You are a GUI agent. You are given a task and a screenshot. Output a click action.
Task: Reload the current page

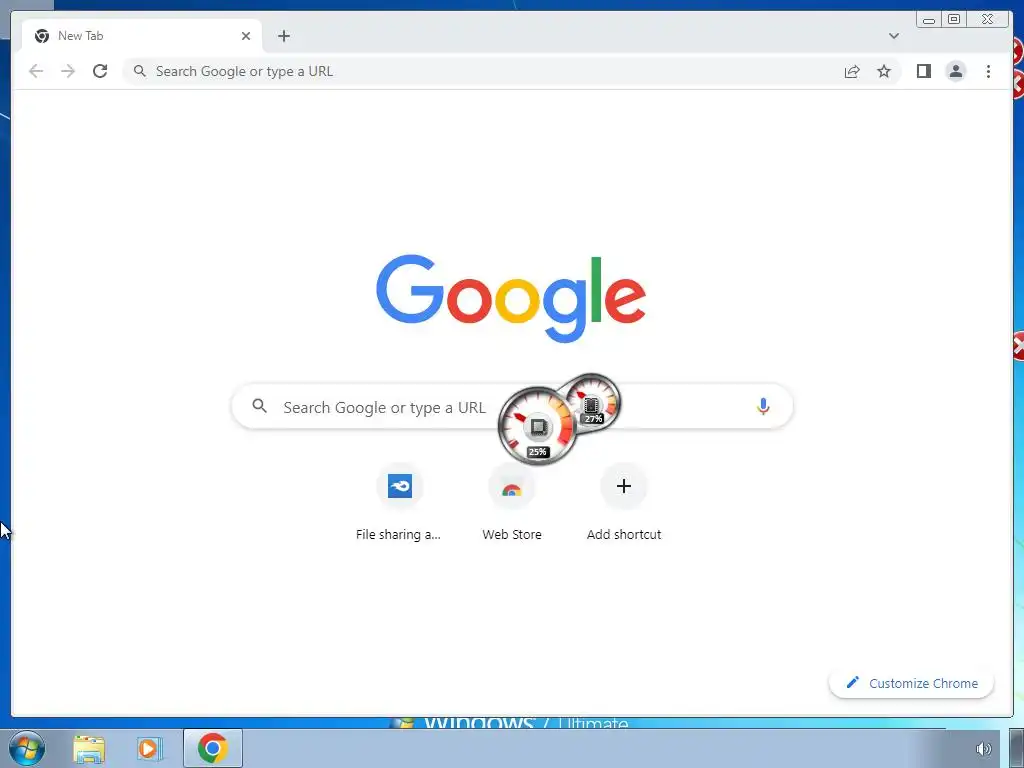point(100,71)
